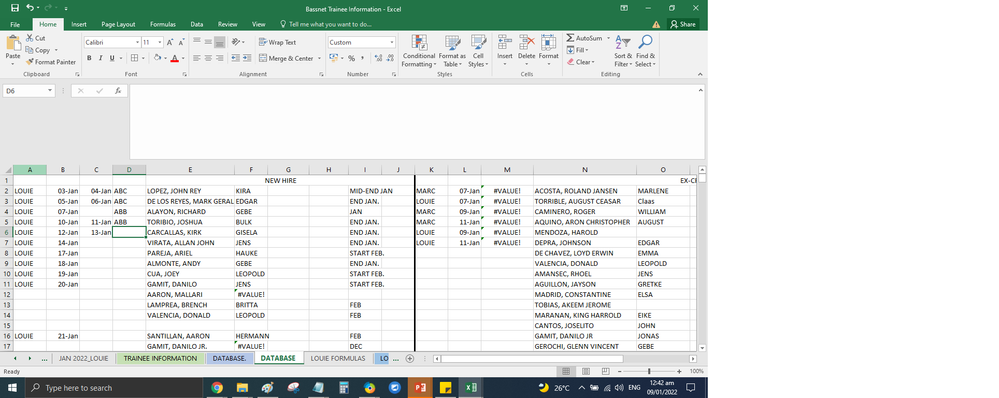Screen dimensions: 999x398
Task: Open Cell Styles gallery
Action: pyautogui.click(x=478, y=51)
